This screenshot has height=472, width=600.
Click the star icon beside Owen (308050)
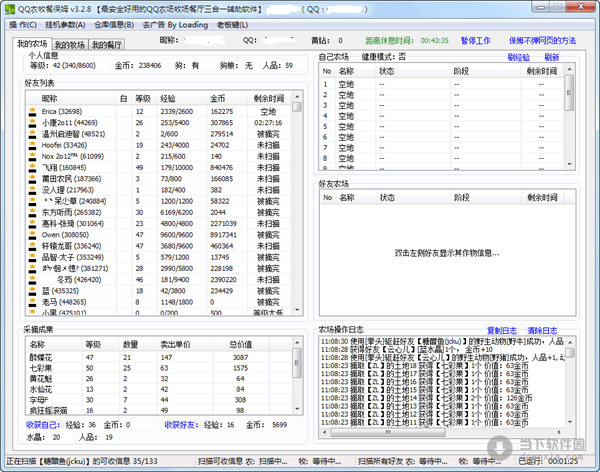coord(33,233)
